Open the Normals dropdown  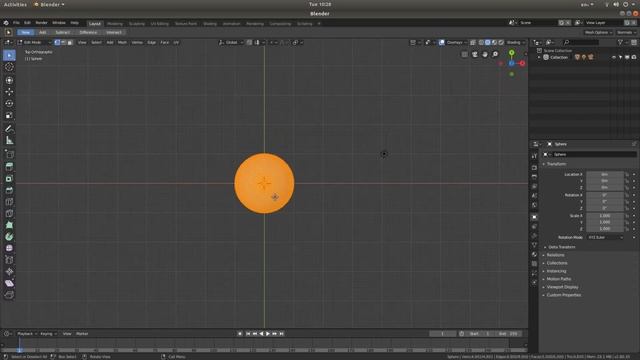pyautogui.click(x=626, y=32)
